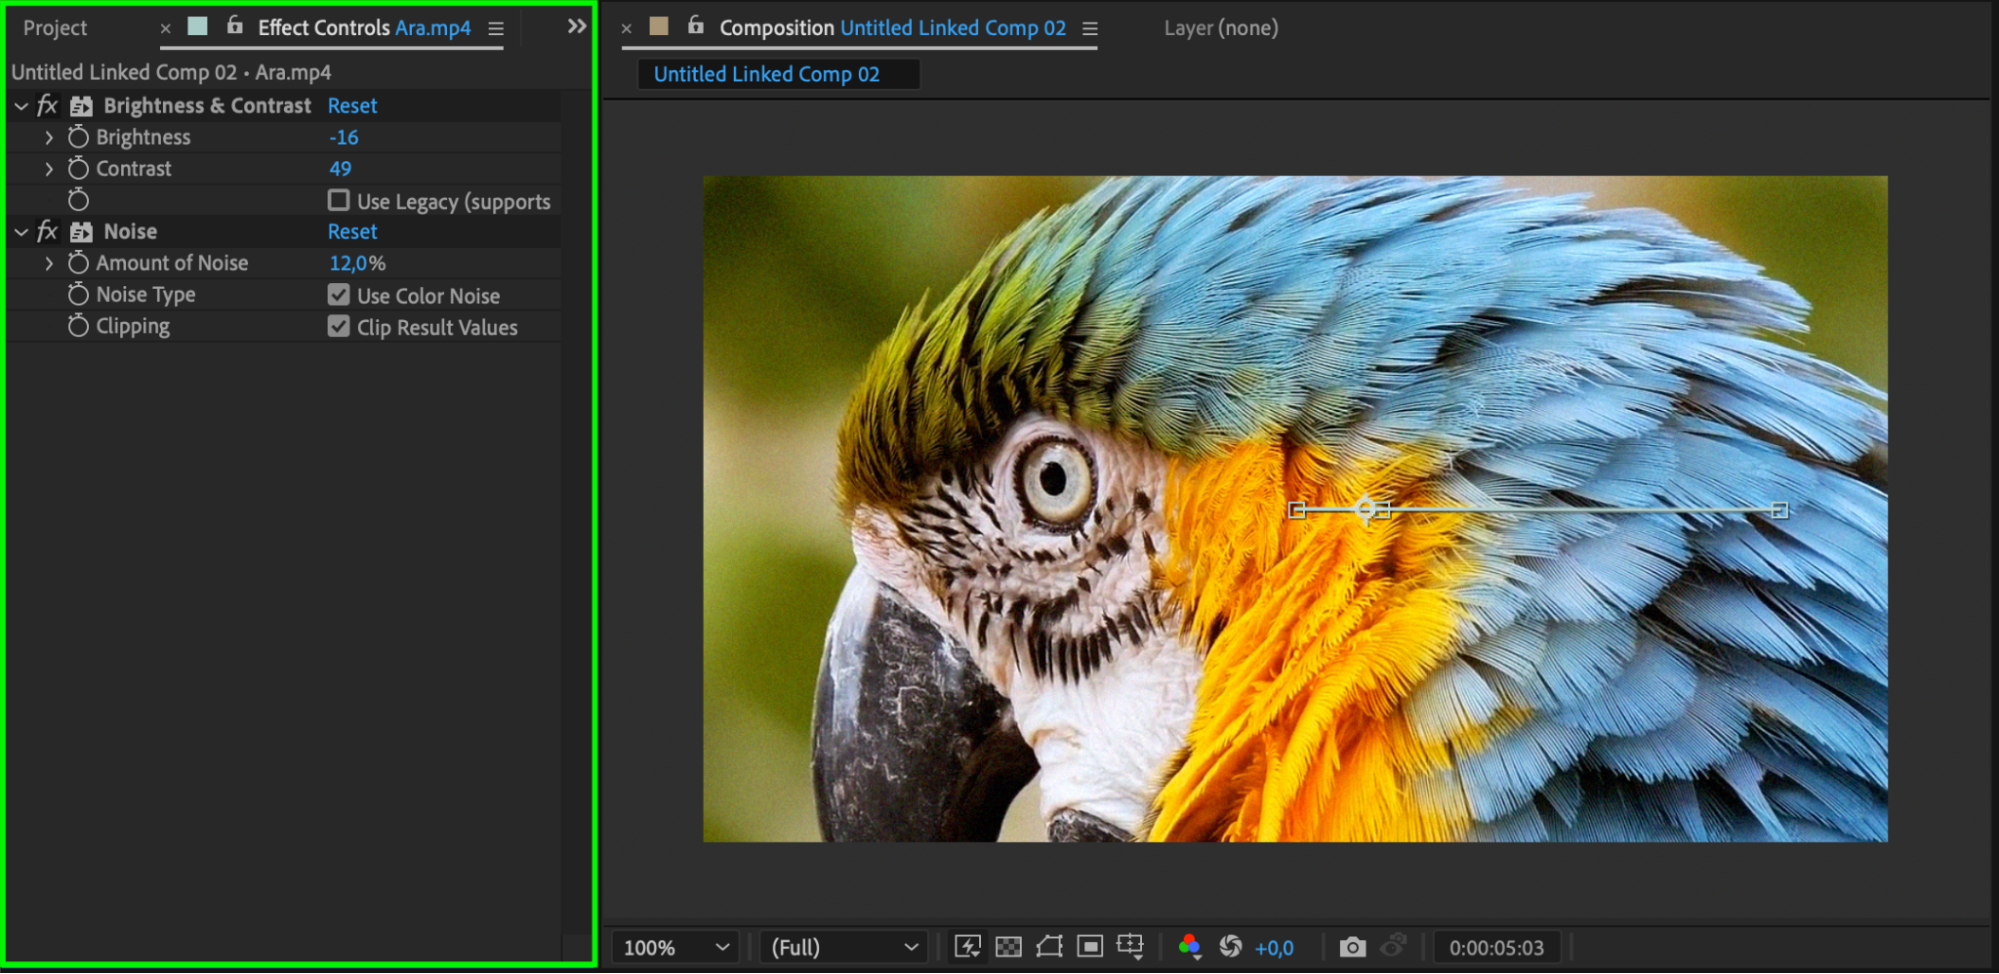
Task: Click the Brightness value -16
Action: (x=344, y=137)
